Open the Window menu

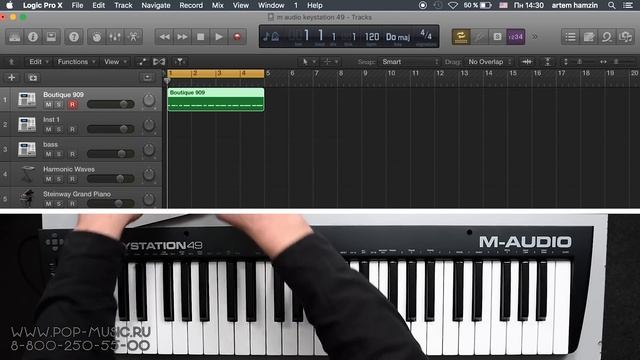point(271,5)
